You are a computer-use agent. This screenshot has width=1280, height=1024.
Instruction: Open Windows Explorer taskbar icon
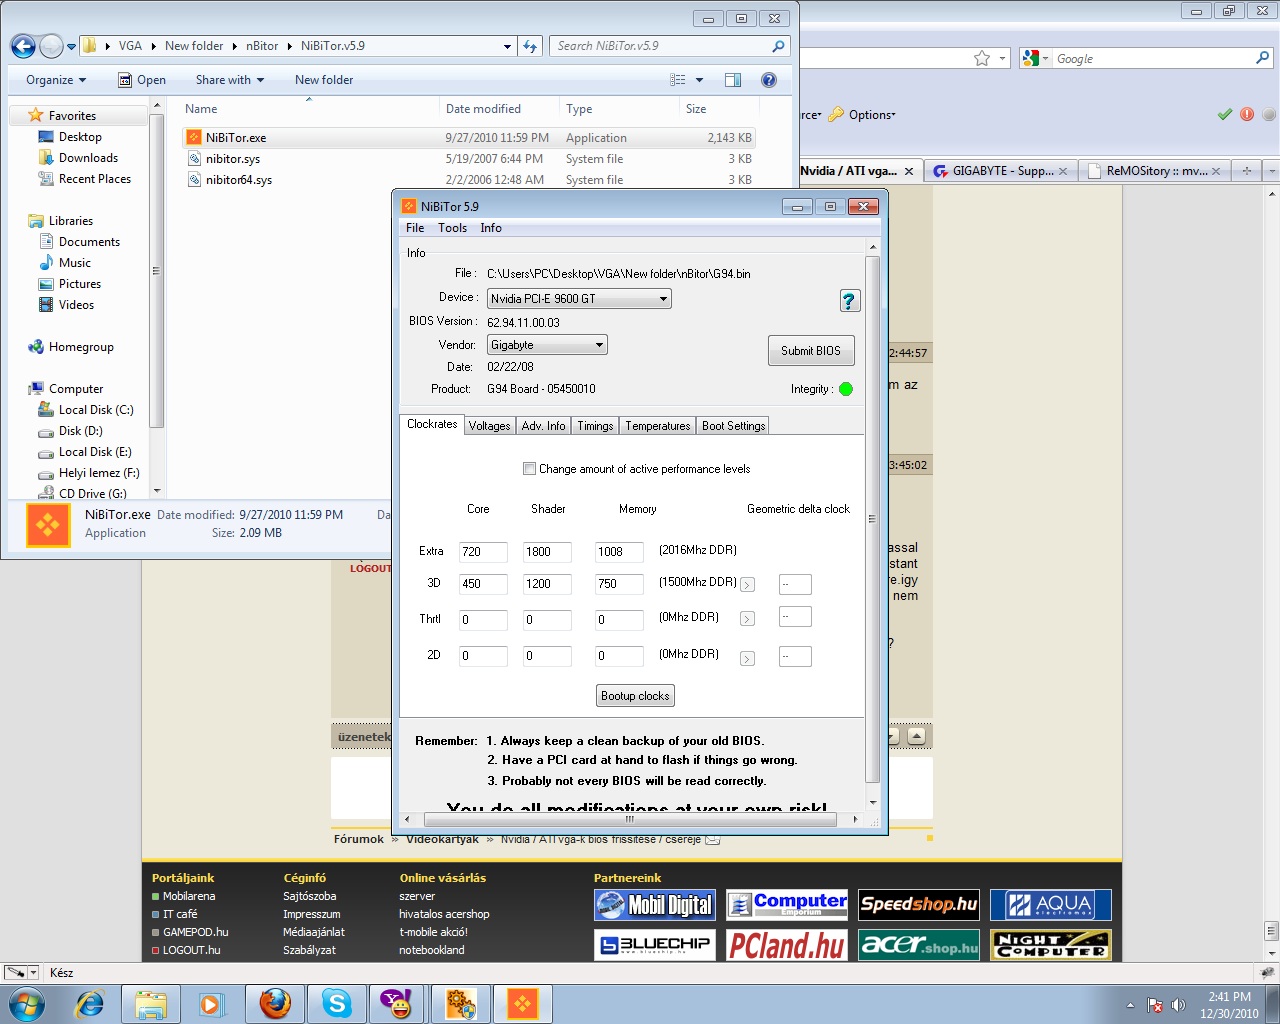coord(151,1004)
